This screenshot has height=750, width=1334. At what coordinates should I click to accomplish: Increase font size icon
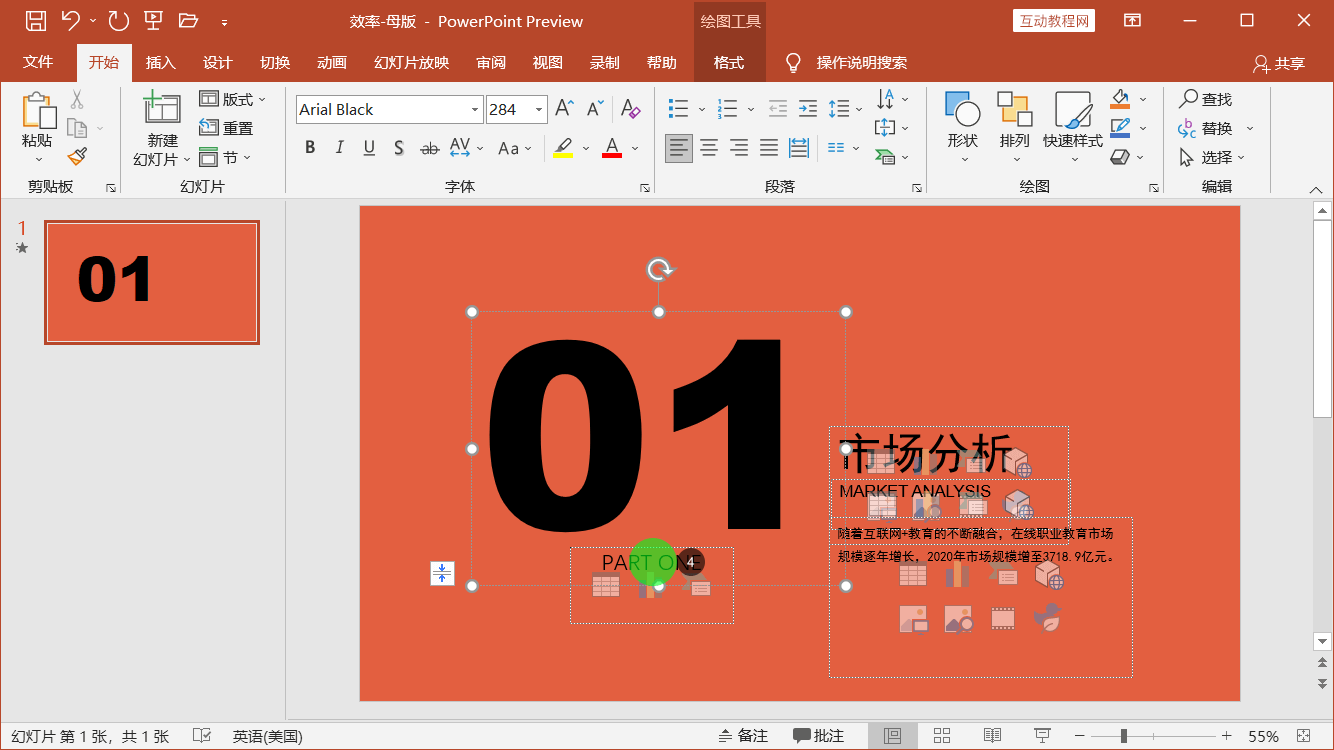564,109
